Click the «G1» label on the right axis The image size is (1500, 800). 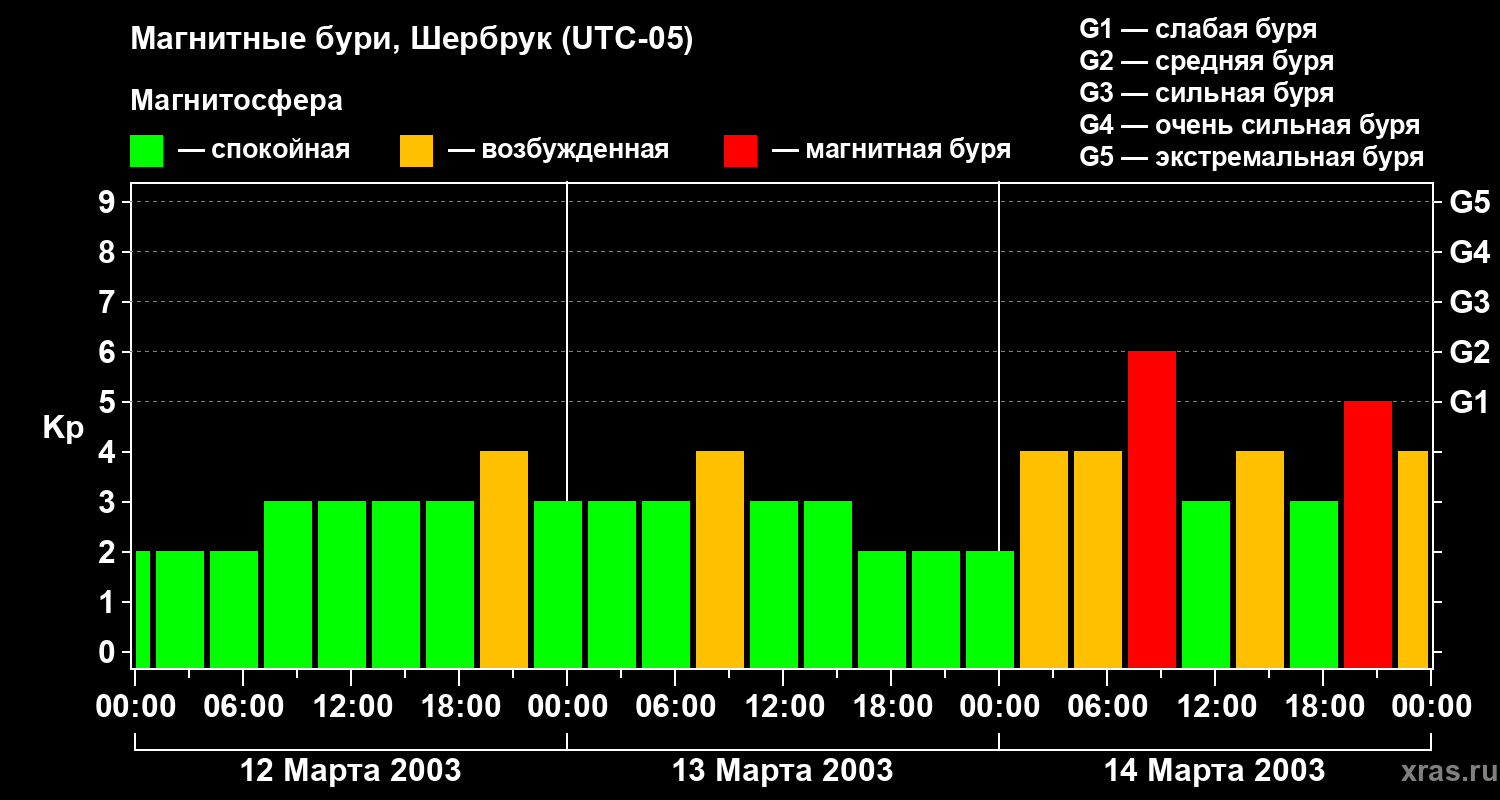tap(1469, 402)
